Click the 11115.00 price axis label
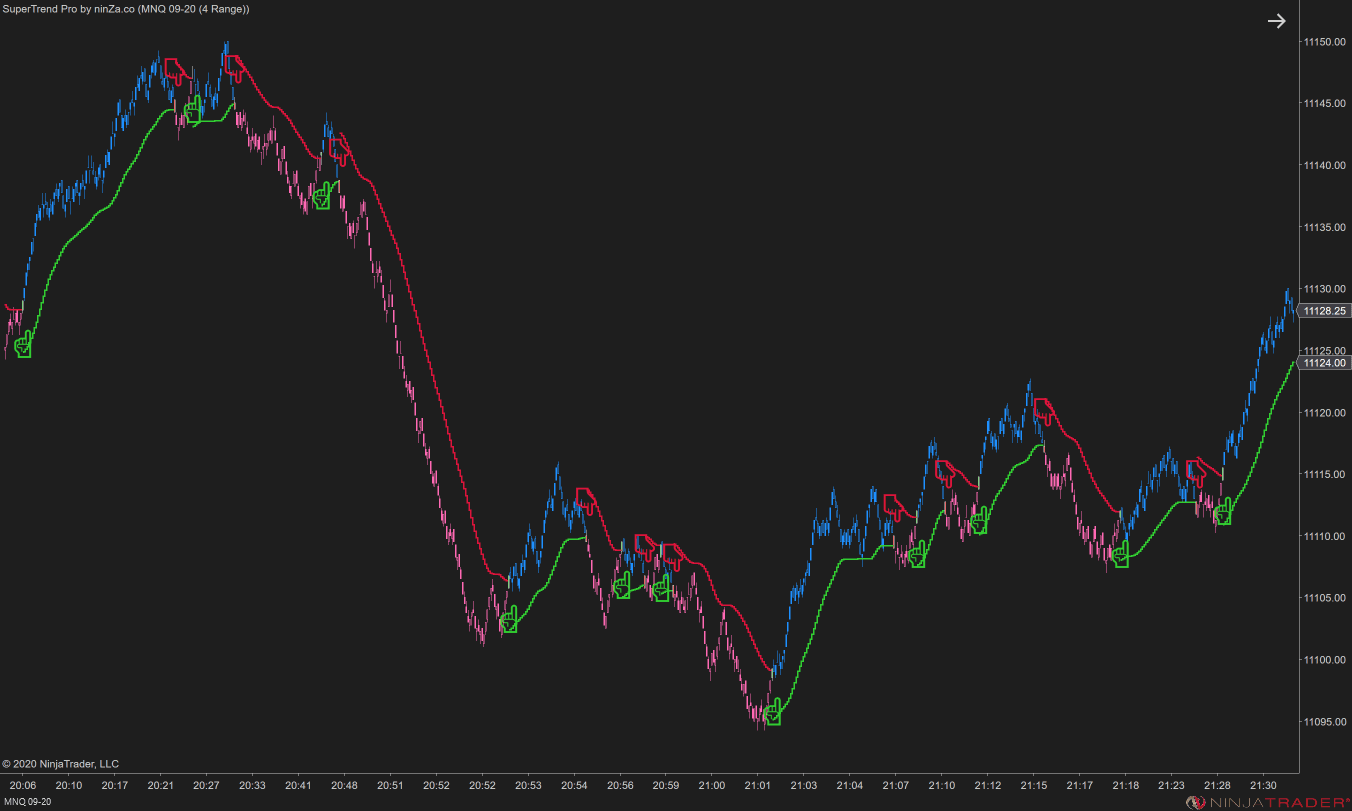Viewport: 1352px width, 811px height. [x=1324, y=474]
